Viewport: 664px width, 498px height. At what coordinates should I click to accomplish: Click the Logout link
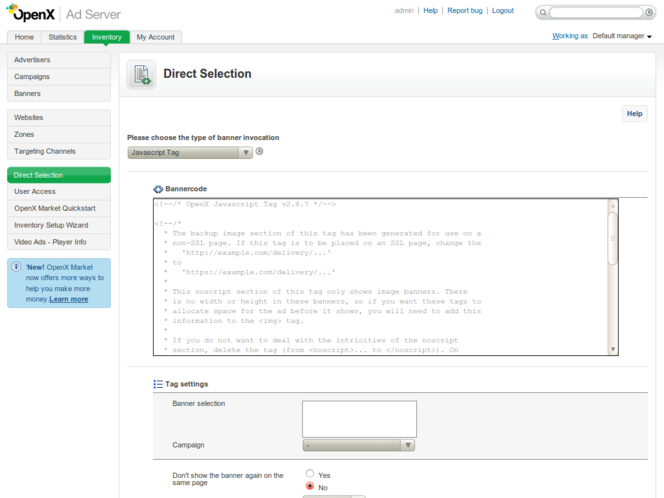[x=502, y=11]
